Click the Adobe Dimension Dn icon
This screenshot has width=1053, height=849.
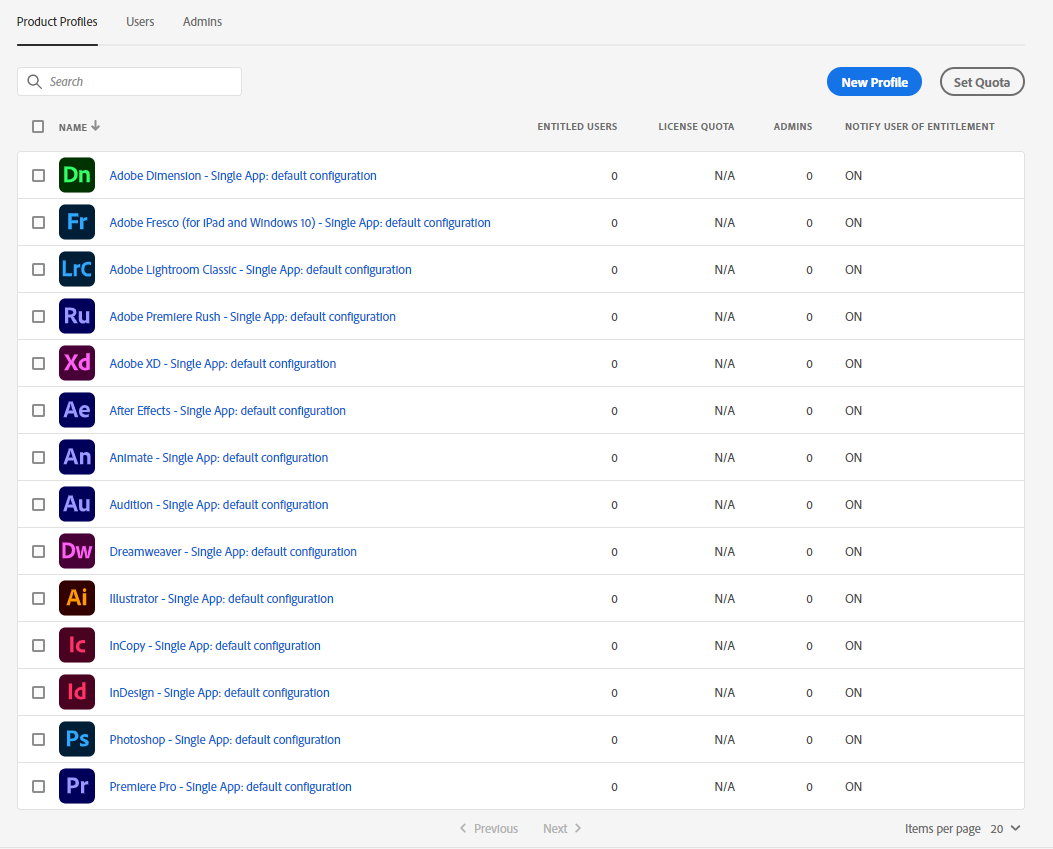click(77, 175)
